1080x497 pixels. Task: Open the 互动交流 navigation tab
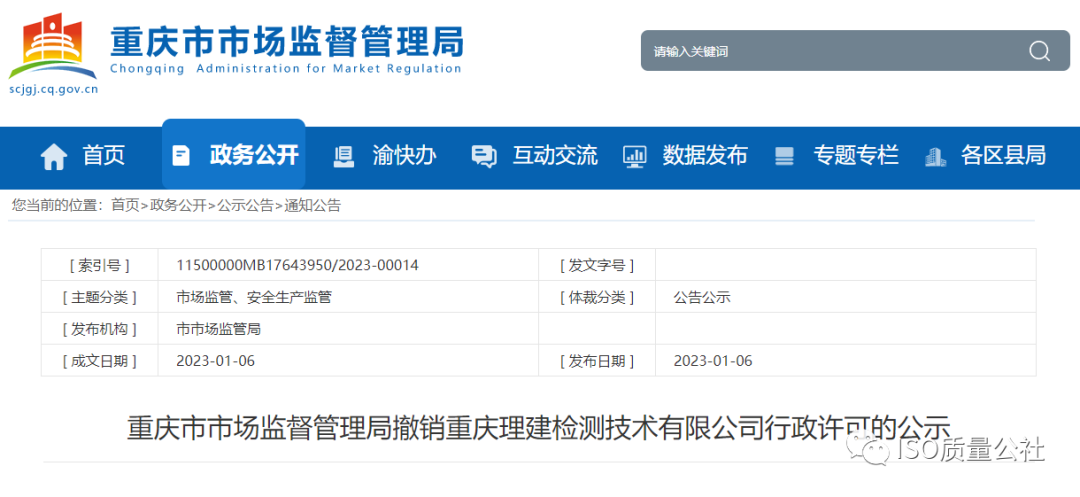[554, 156]
